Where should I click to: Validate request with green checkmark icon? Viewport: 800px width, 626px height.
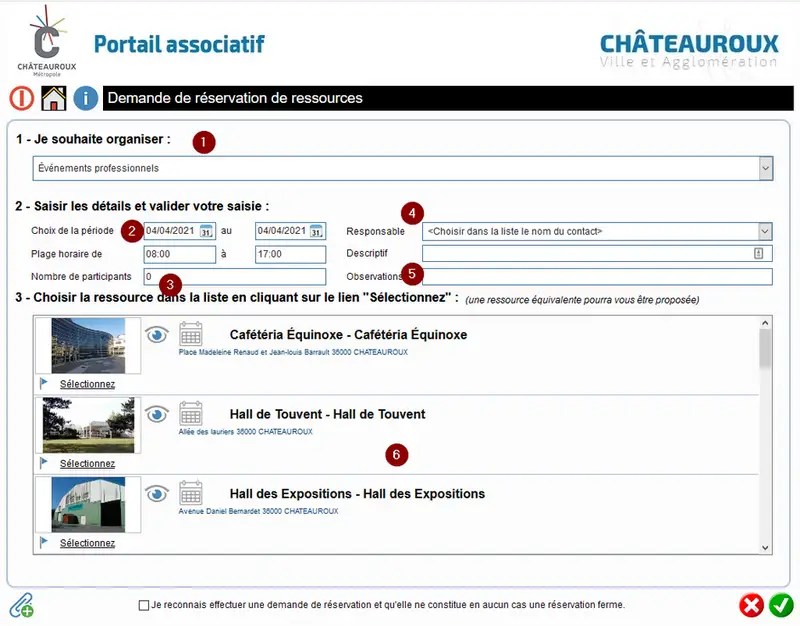[781, 606]
